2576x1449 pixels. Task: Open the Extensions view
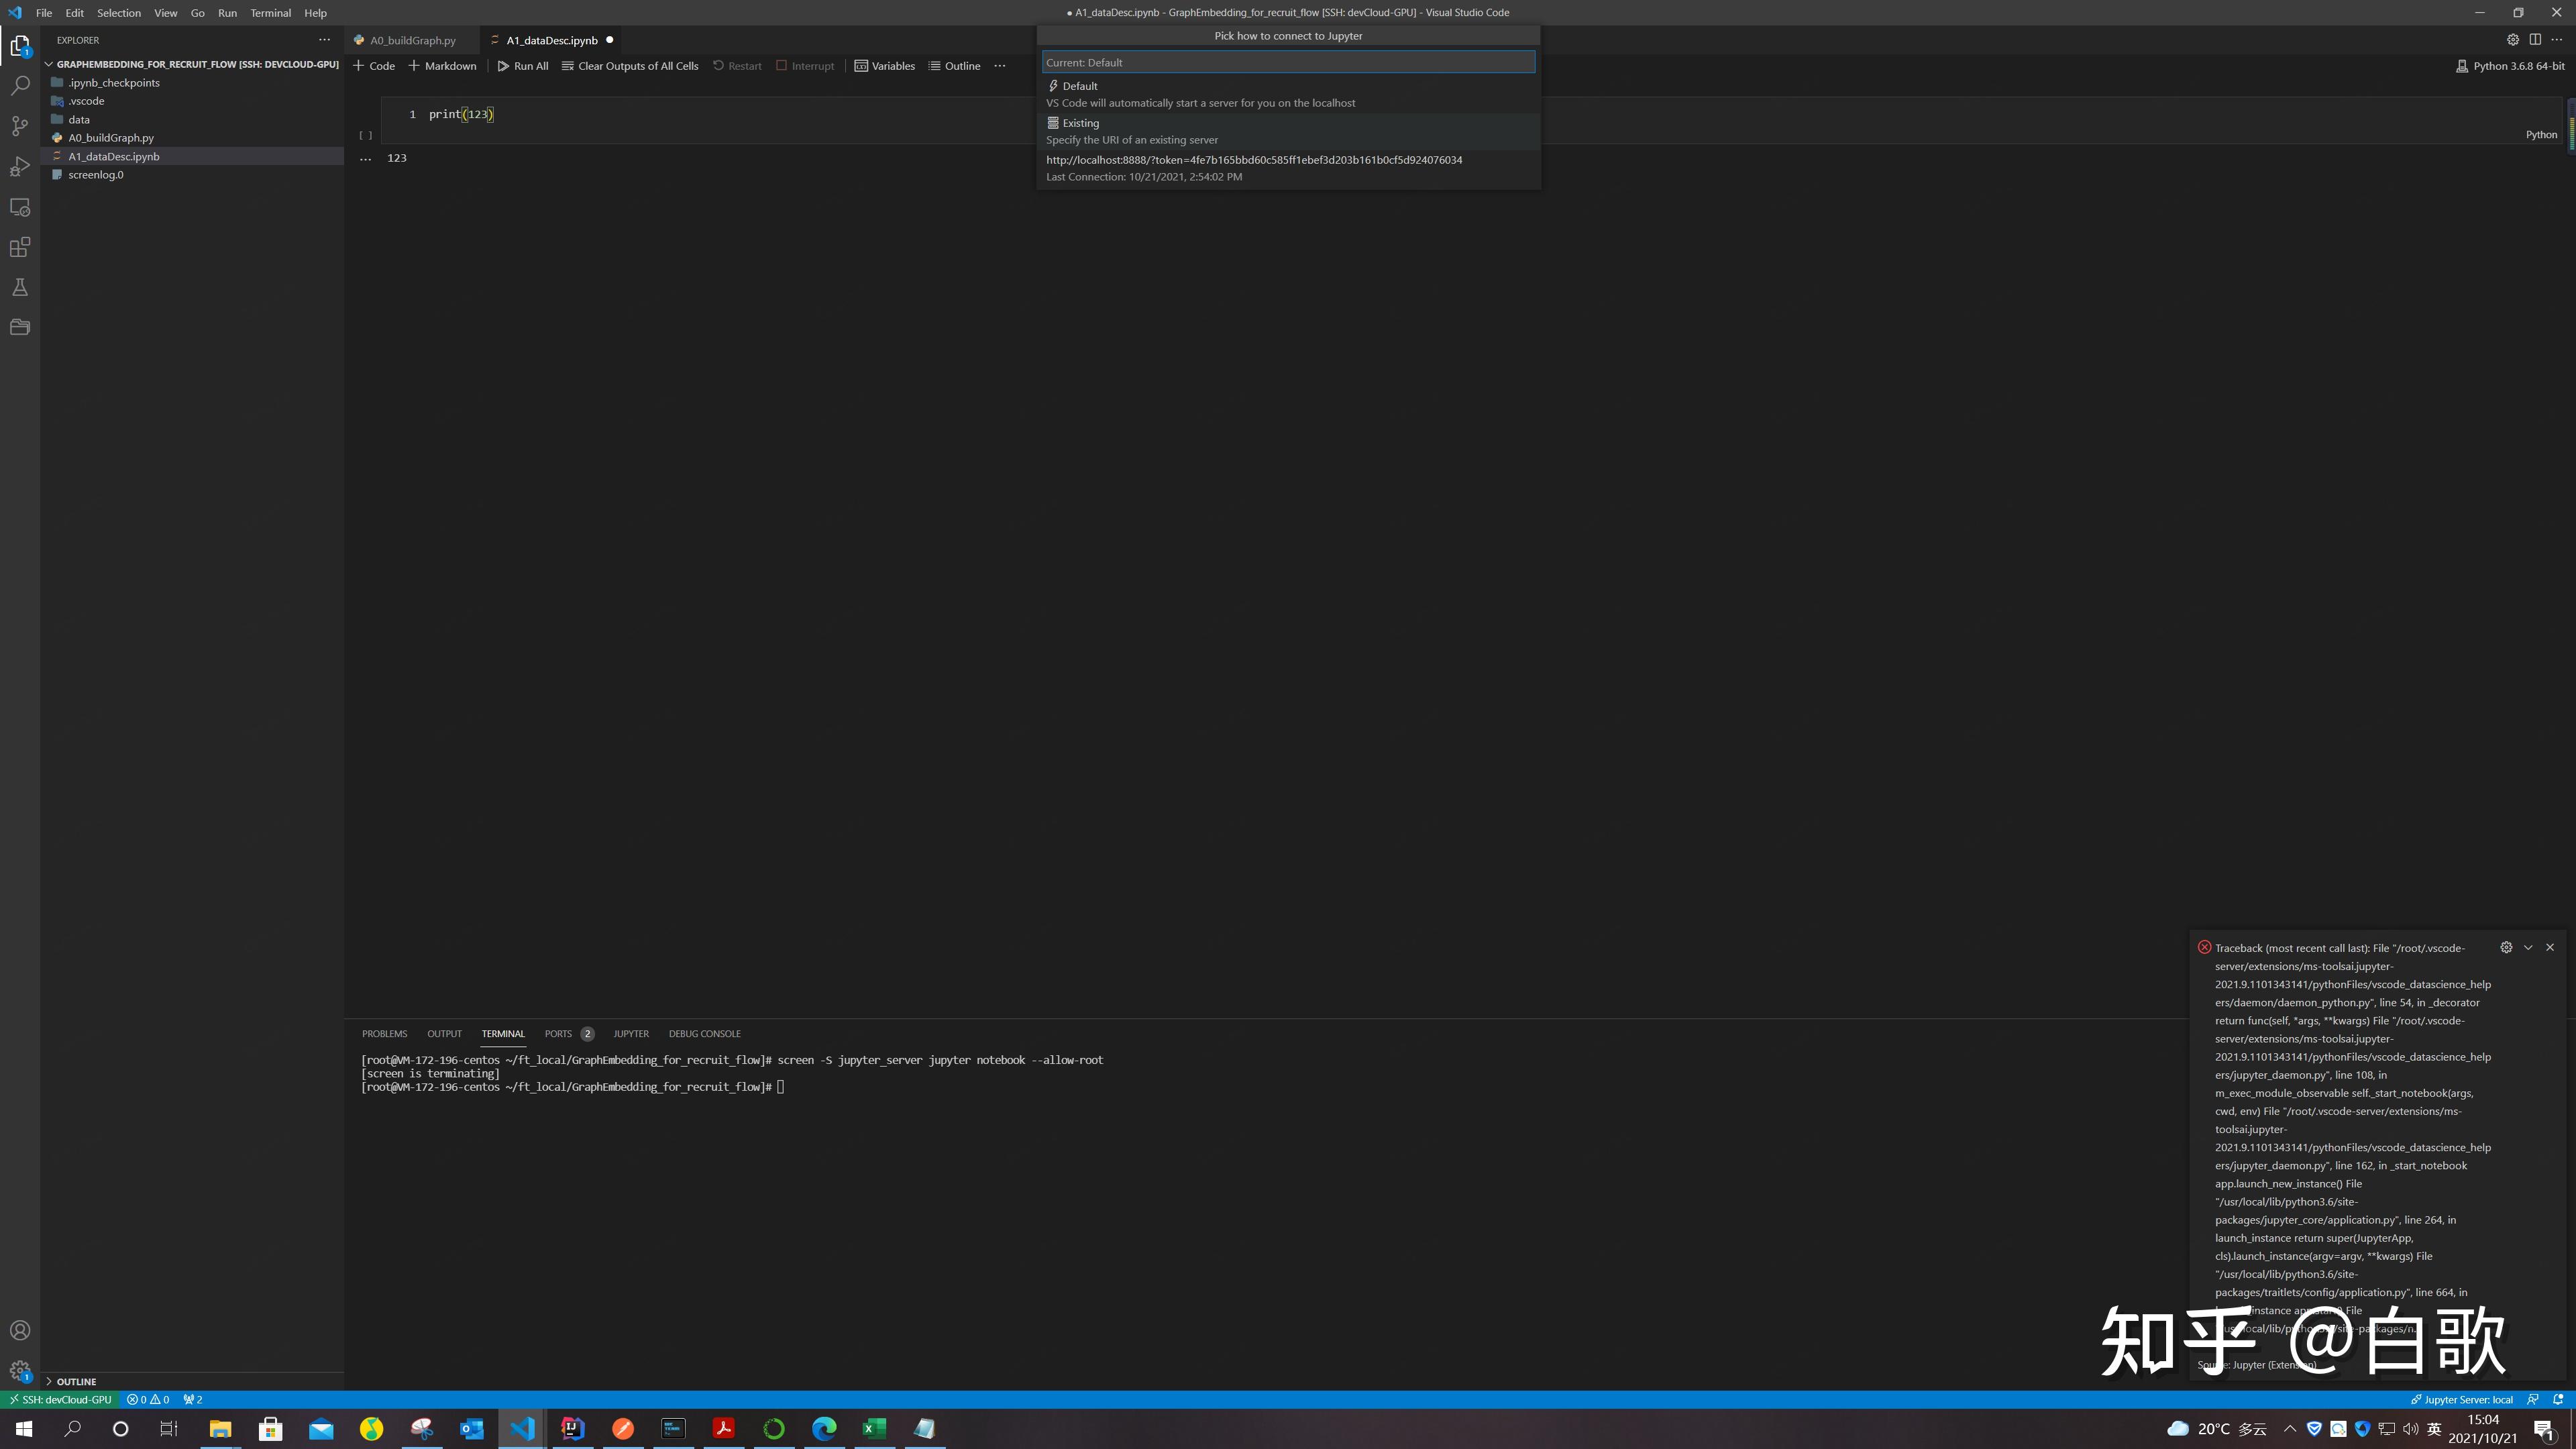point(20,247)
